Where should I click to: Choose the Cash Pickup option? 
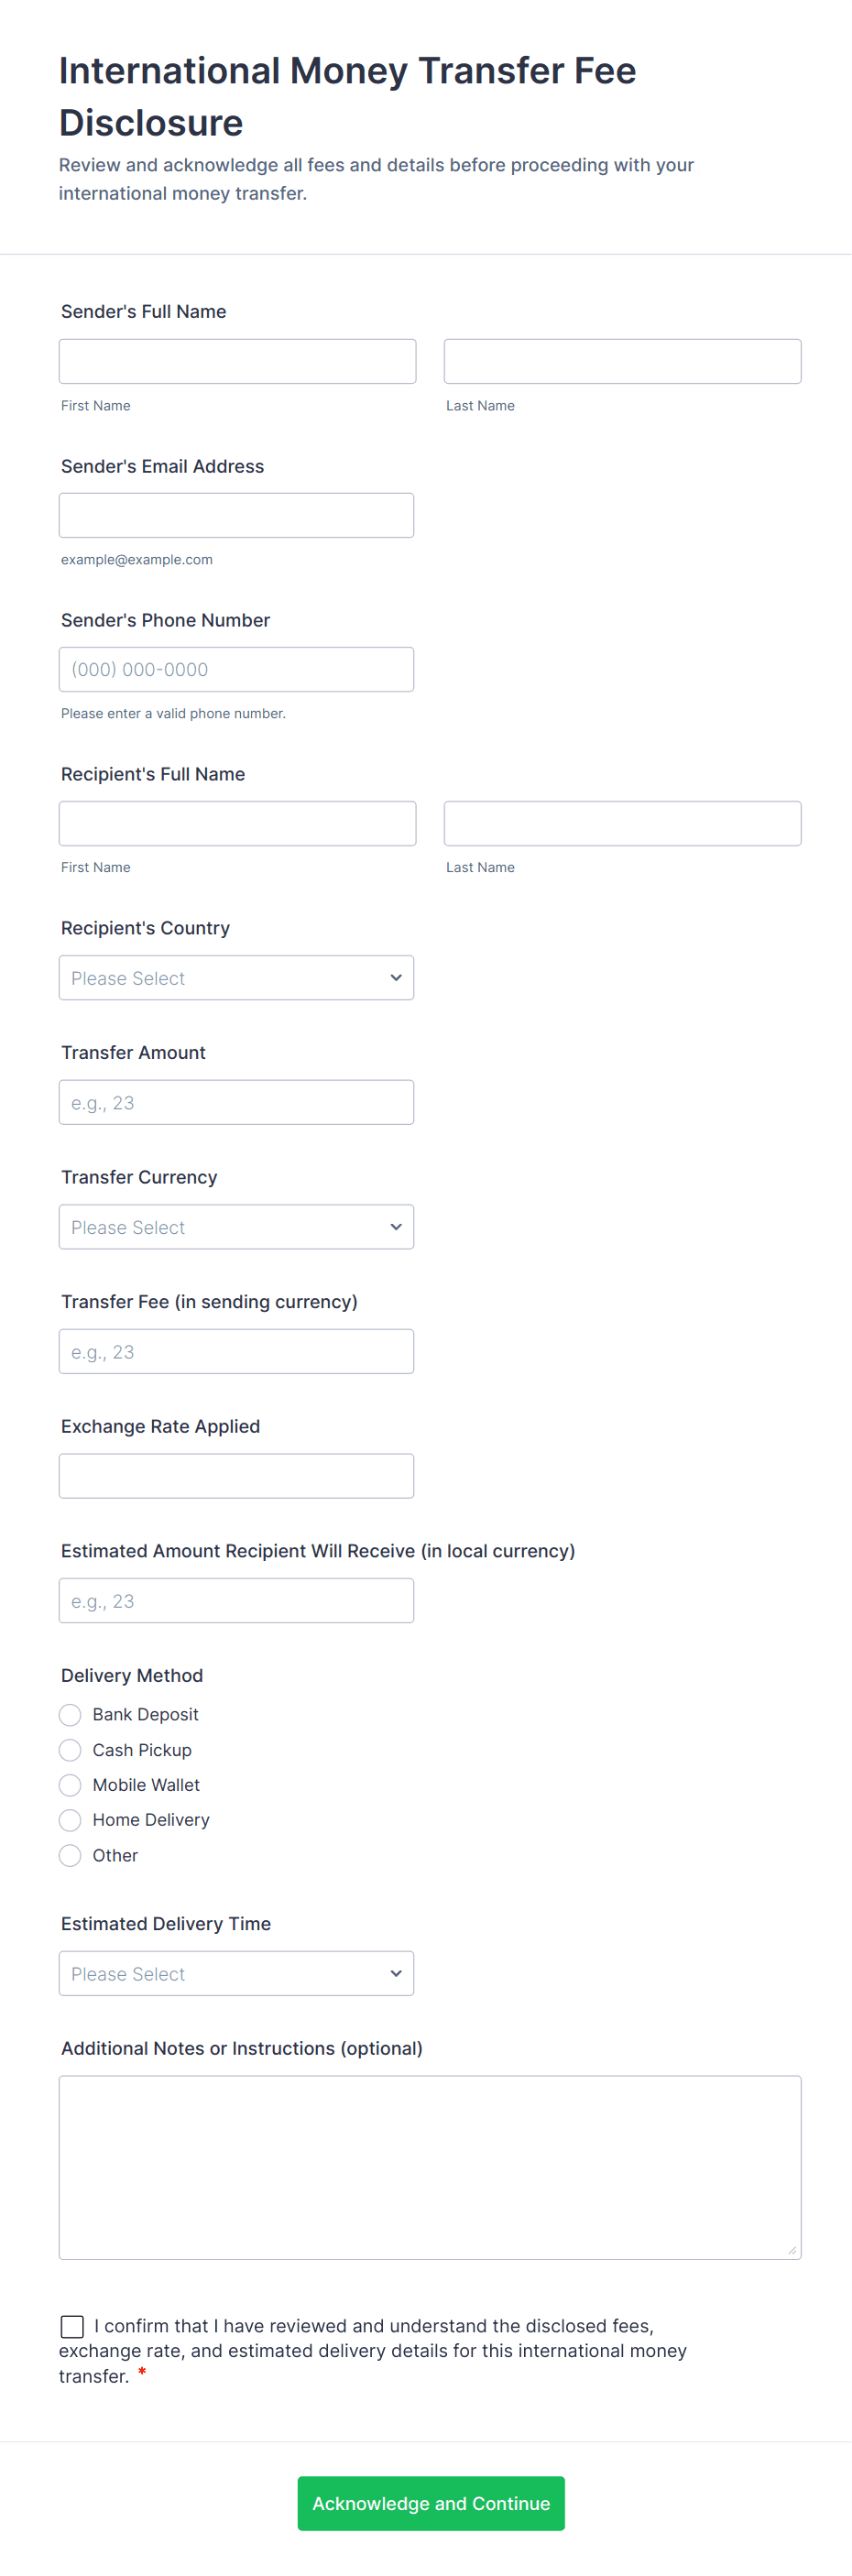click(70, 1750)
